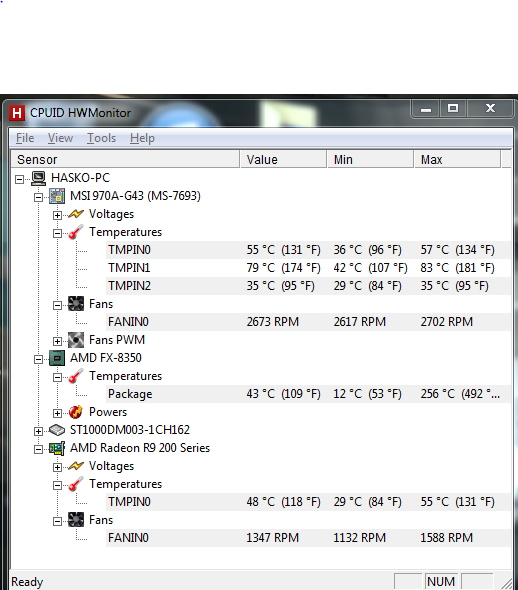Viewport: 518px width, 590px height.
Task: Open the View menu
Action: tap(60, 138)
